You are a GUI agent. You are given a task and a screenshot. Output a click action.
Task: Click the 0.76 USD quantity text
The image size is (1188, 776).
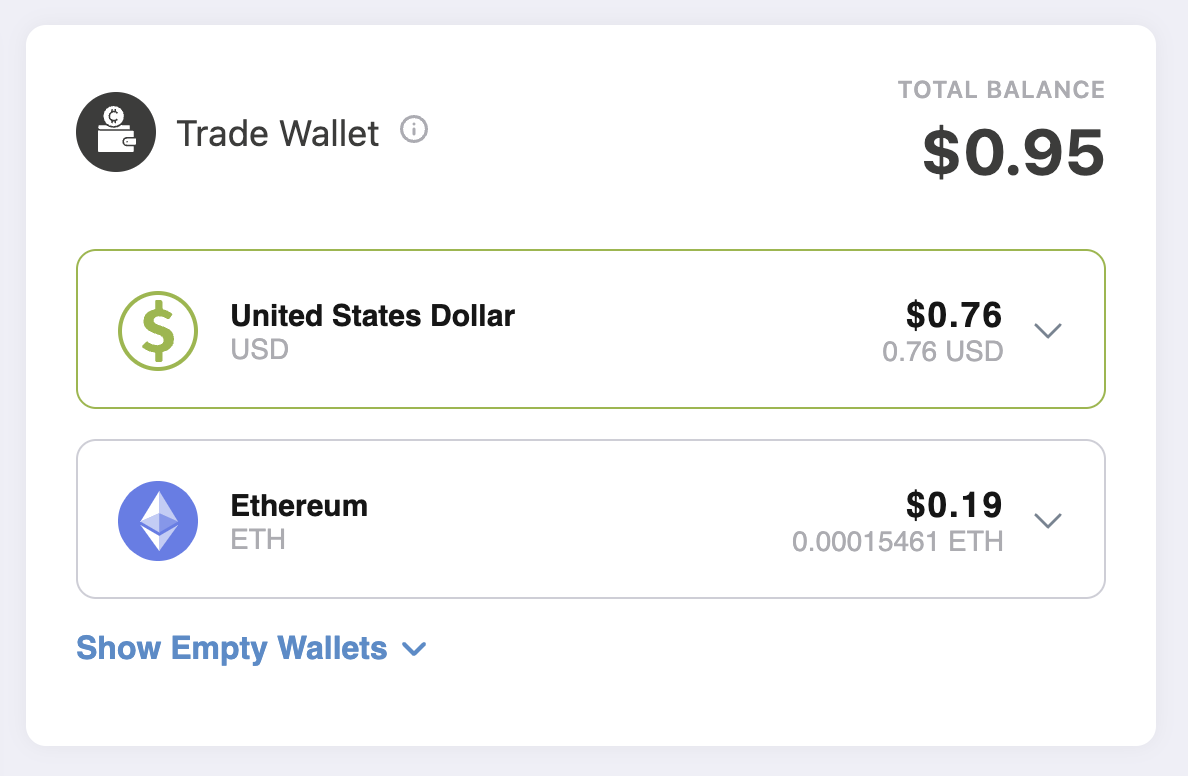pyautogui.click(x=943, y=351)
